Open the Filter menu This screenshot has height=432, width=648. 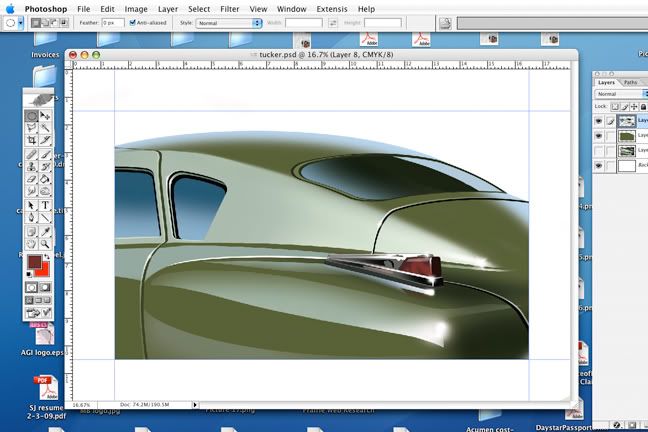pos(229,9)
